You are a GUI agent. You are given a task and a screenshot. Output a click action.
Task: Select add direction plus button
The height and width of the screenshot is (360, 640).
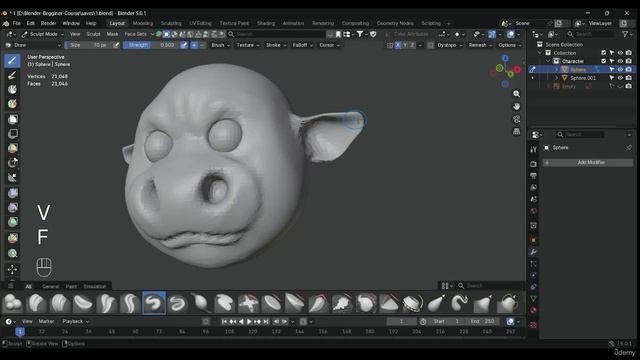(x=194, y=45)
